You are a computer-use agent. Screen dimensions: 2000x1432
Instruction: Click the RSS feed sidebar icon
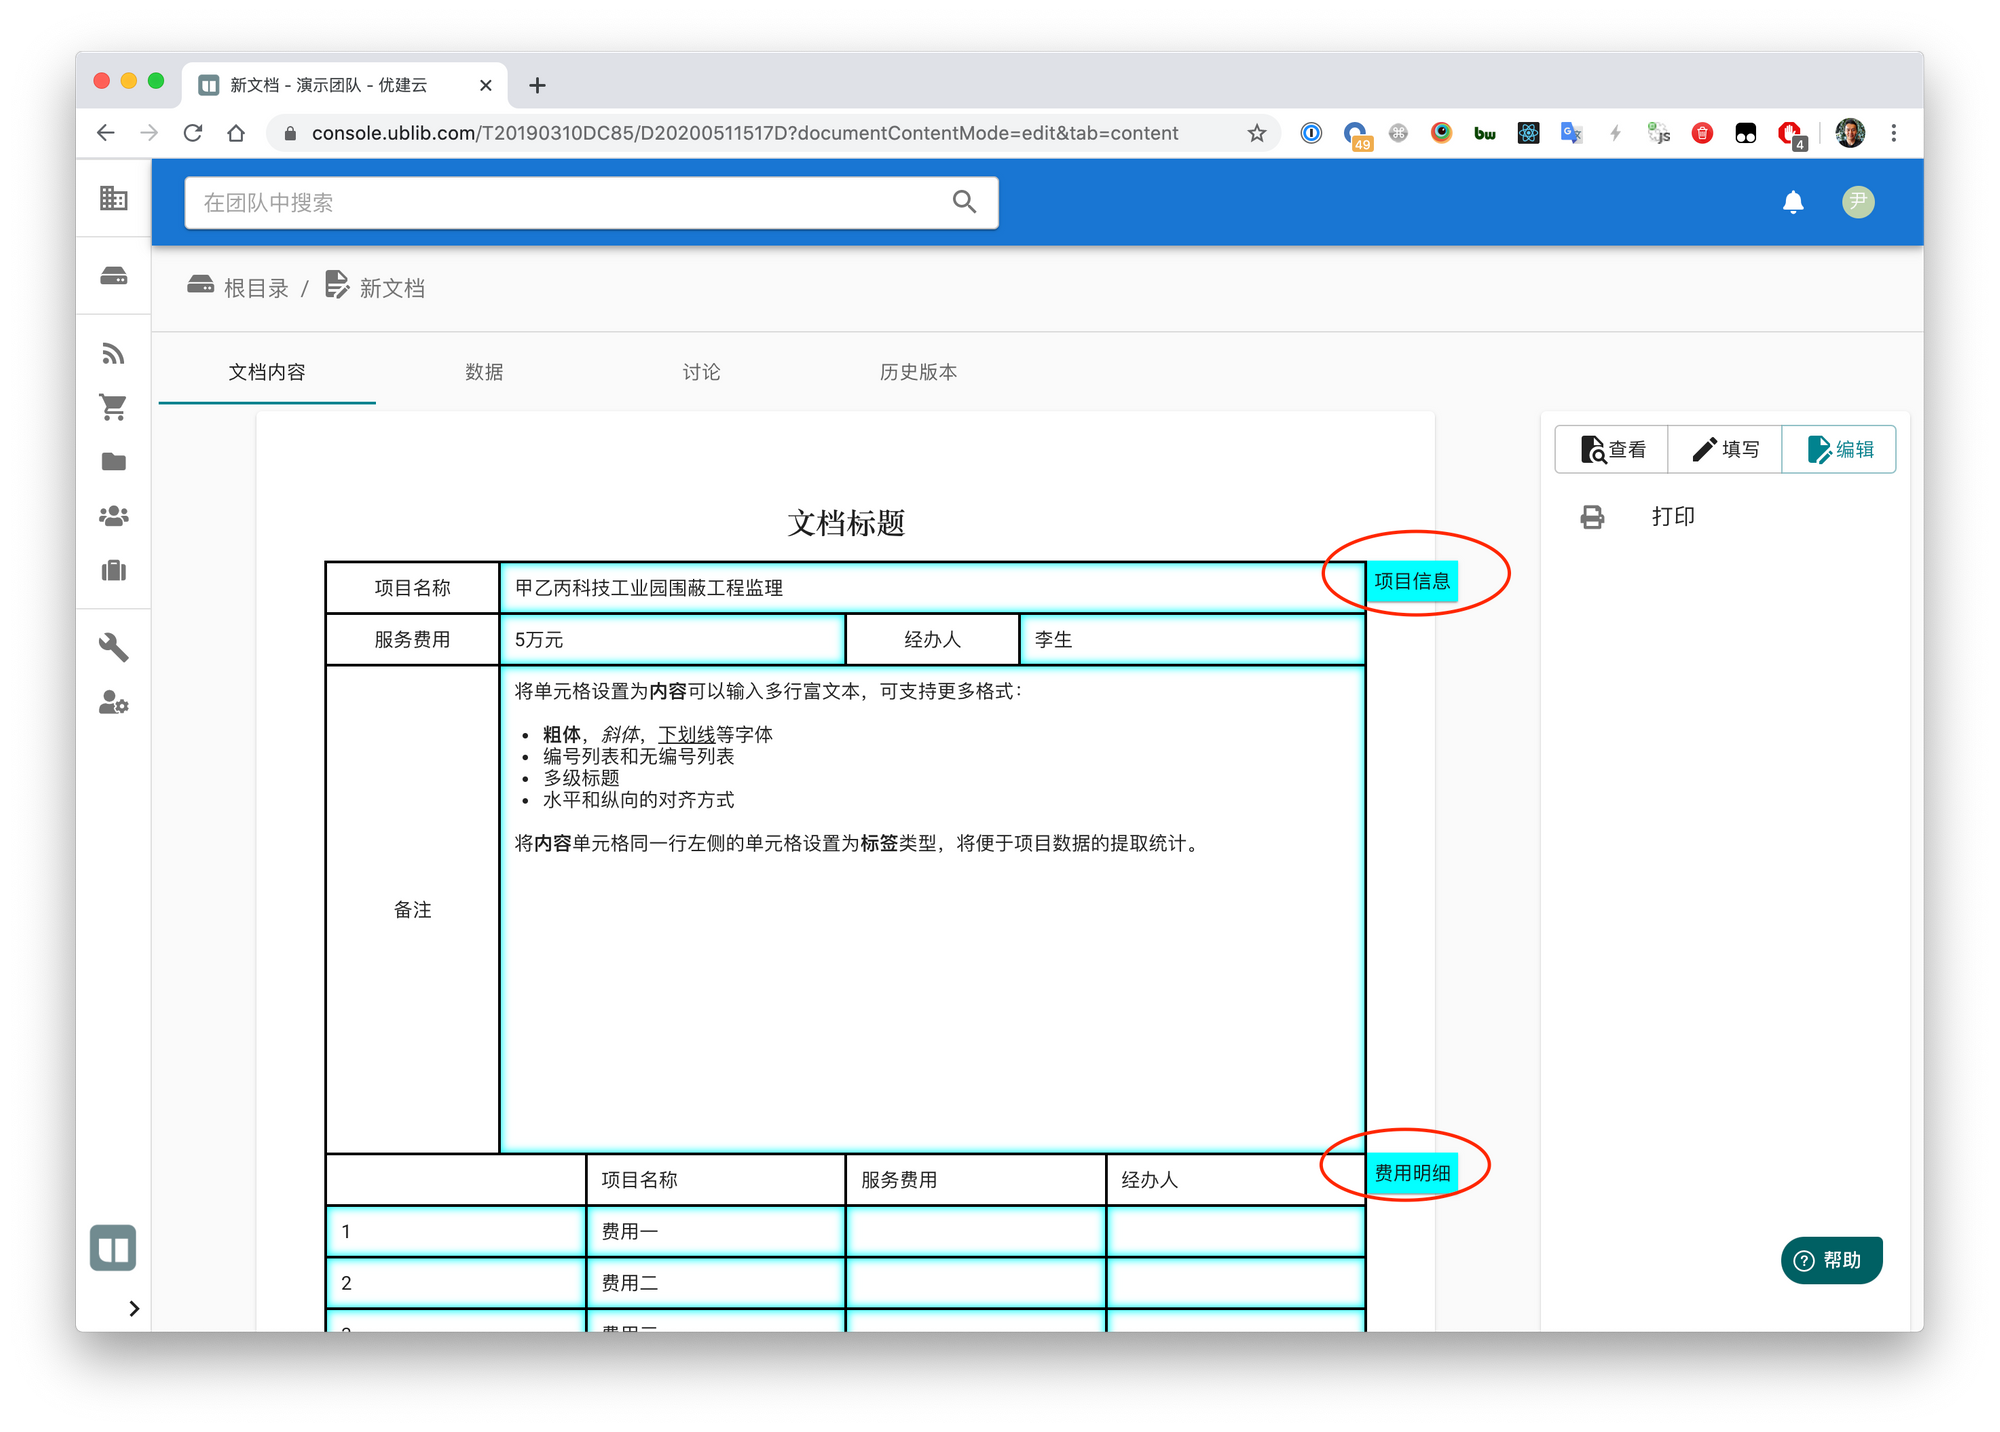tap(113, 353)
